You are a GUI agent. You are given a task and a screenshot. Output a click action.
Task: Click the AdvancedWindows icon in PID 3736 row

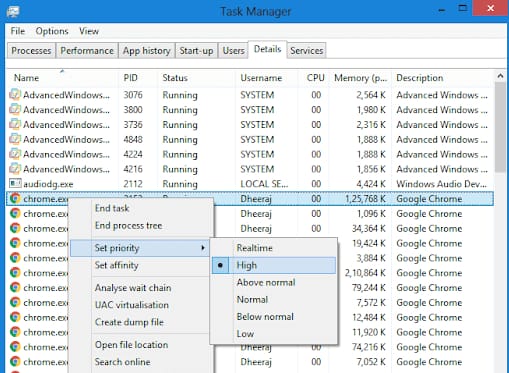[15, 125]
